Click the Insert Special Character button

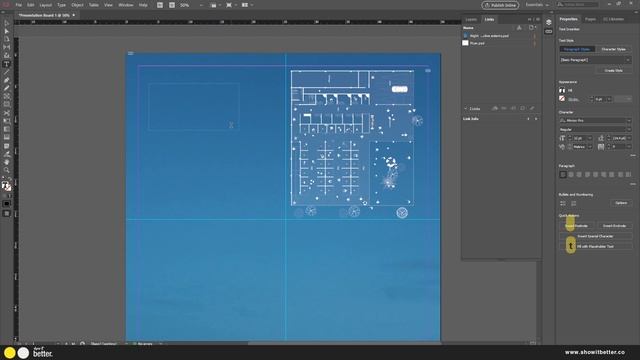coord(595,236)
